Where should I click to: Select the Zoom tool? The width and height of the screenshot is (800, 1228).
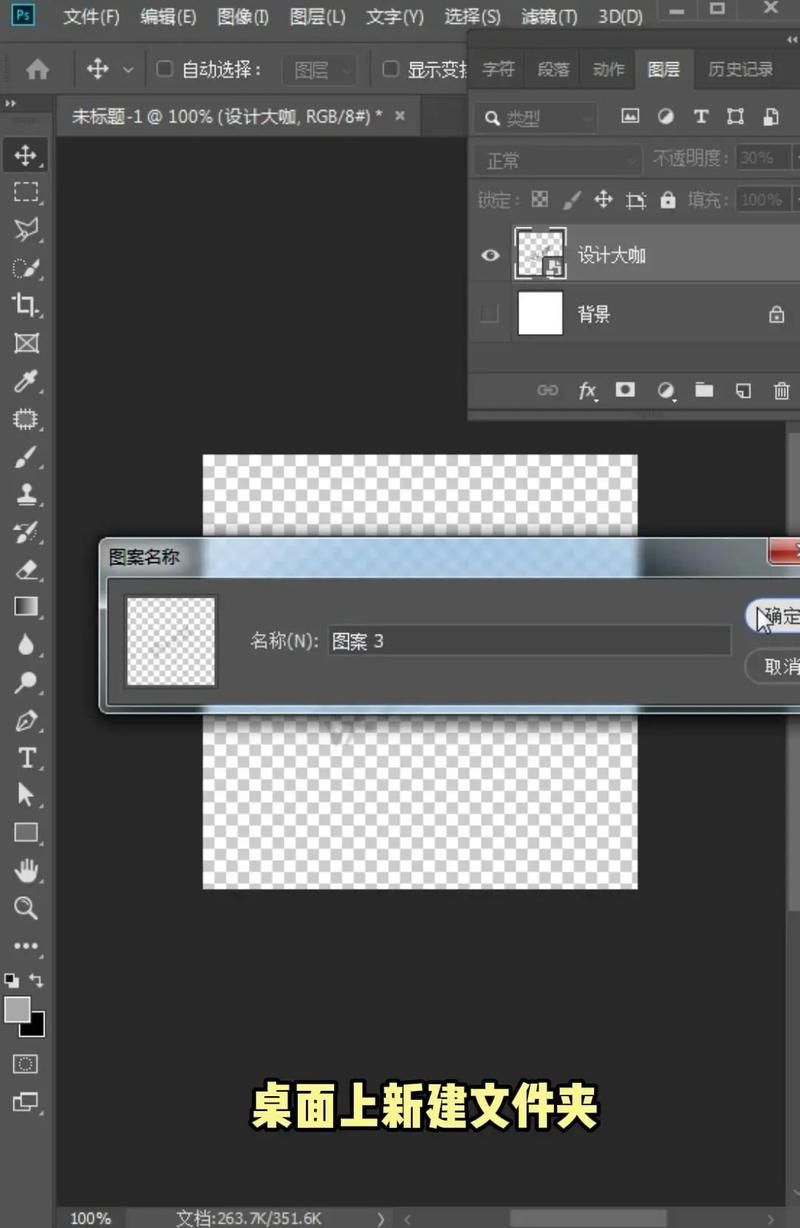[x=26, y=908]
